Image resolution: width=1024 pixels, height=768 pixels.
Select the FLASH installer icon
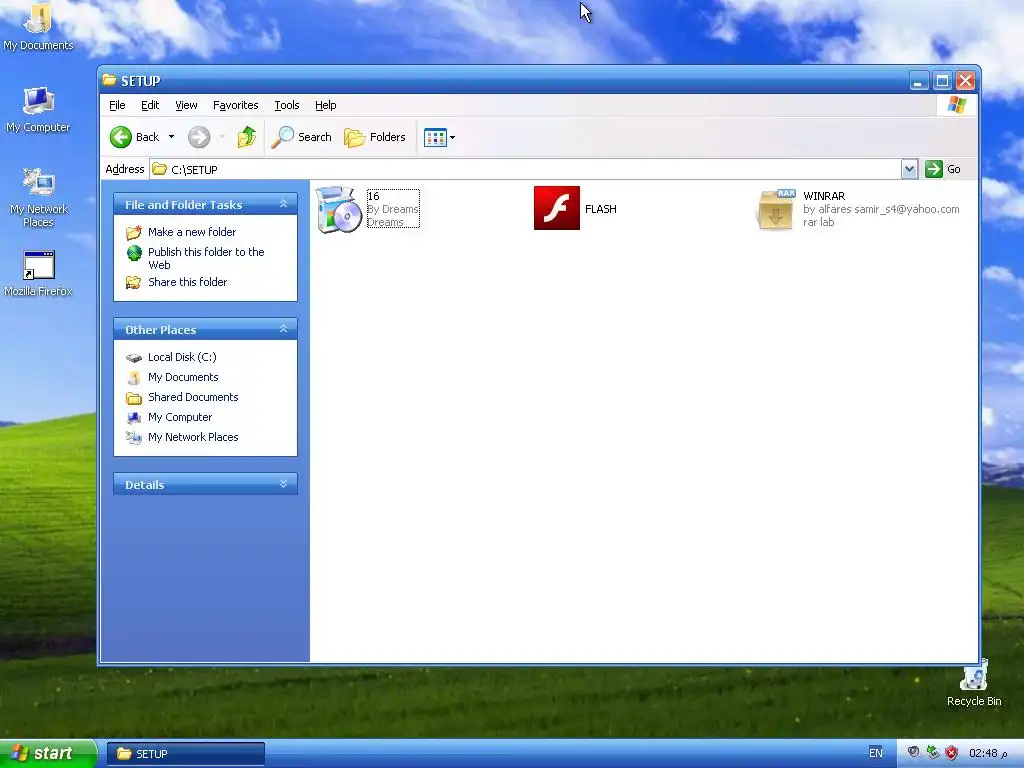(x=556, y=208)
